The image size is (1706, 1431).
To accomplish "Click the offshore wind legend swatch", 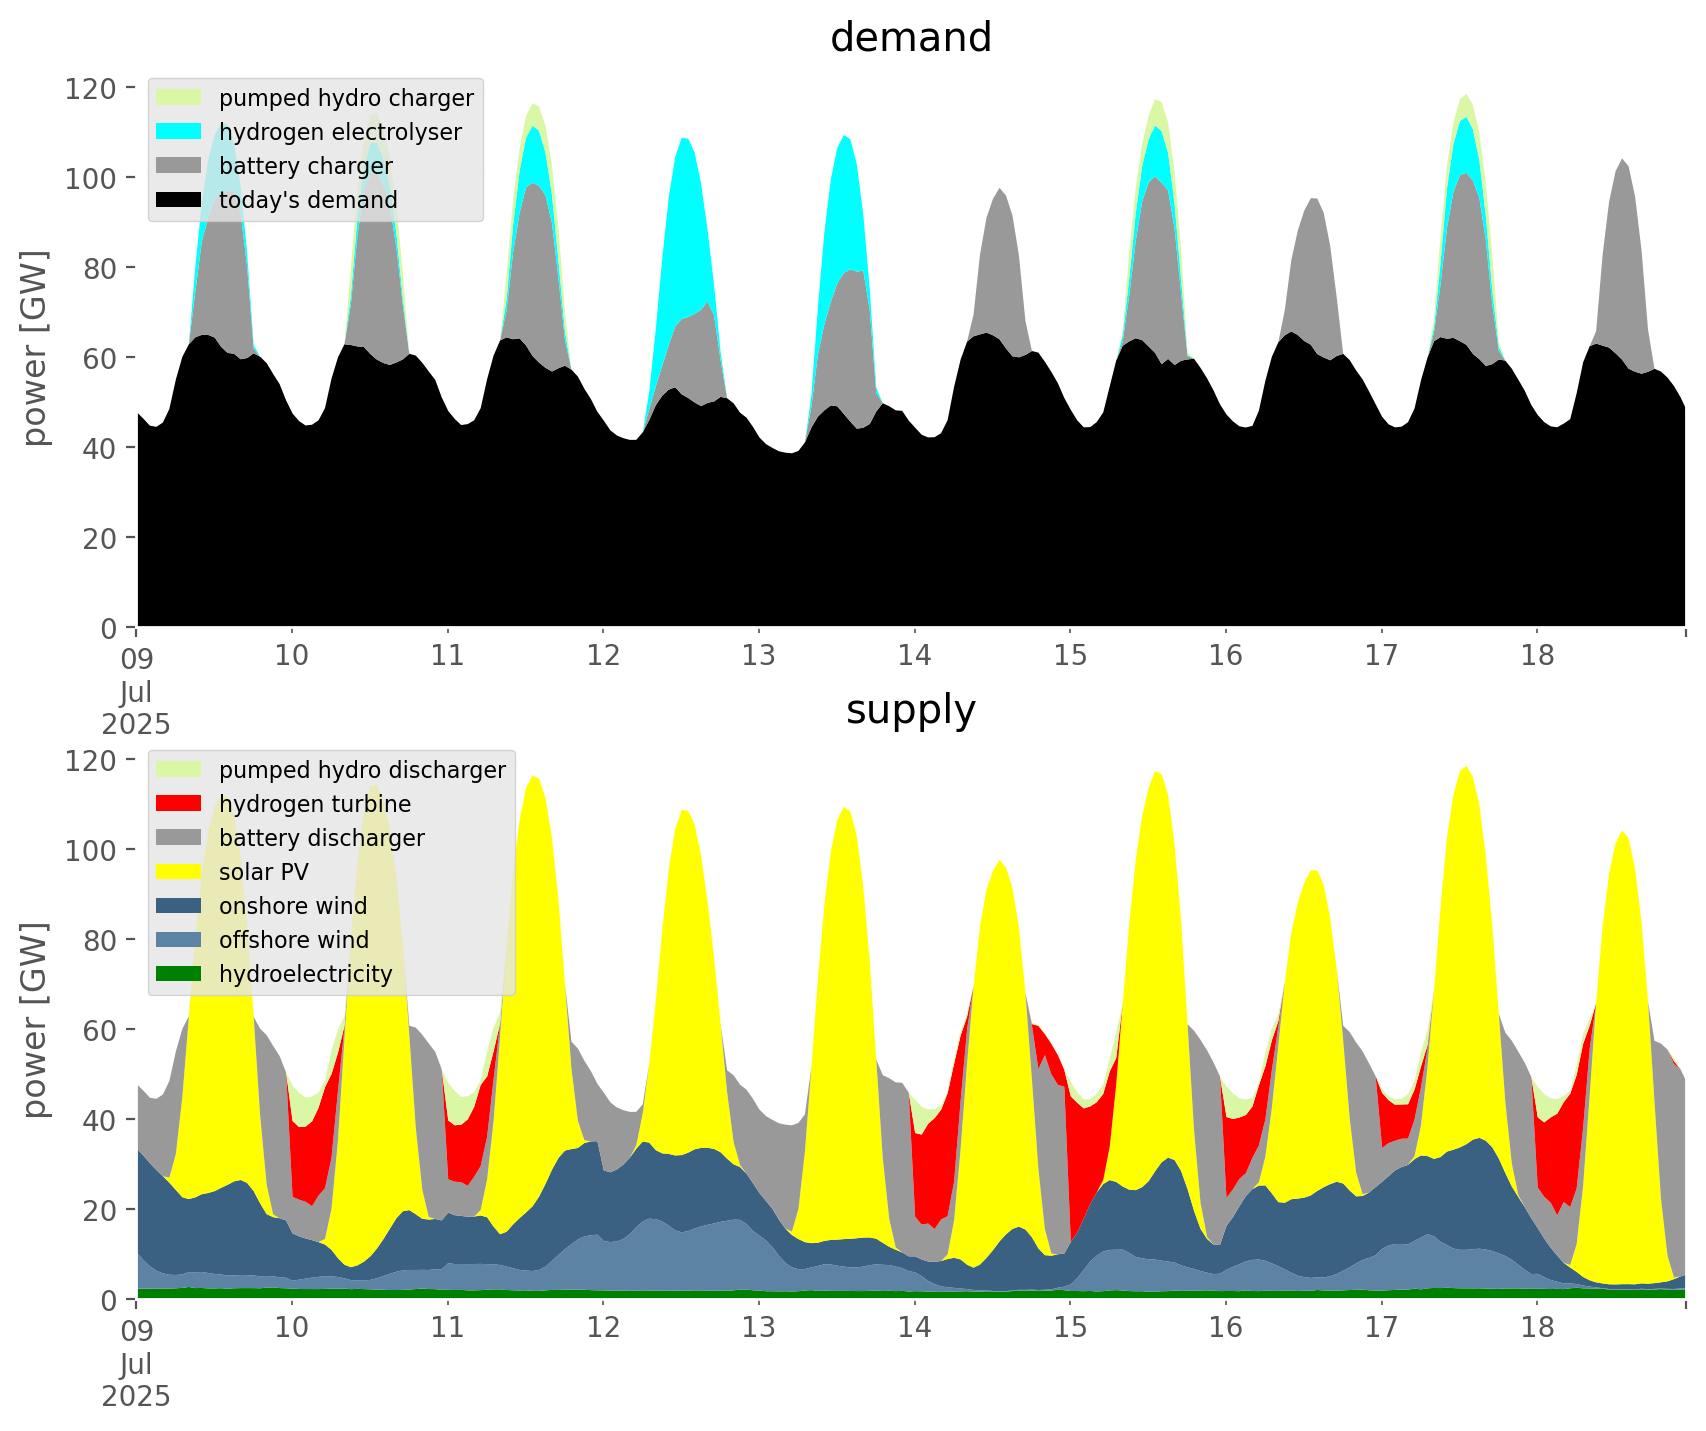I will point(178,940).
